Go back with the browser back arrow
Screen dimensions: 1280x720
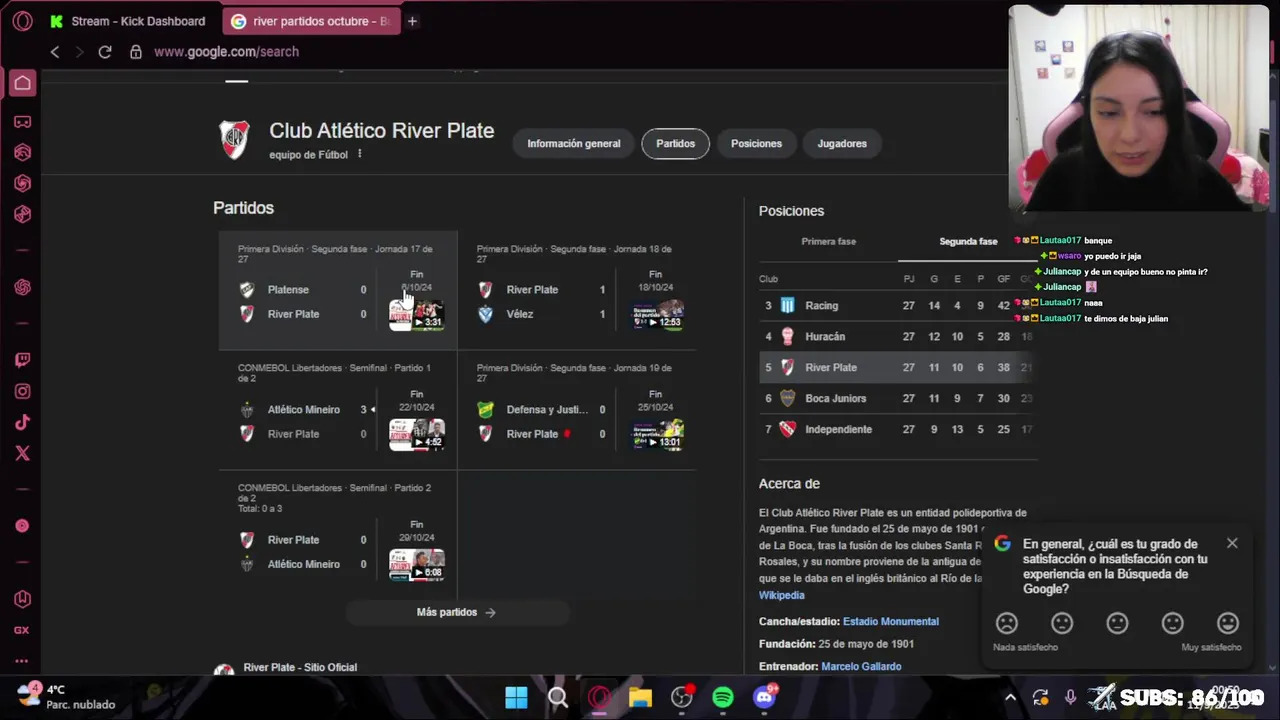point(55,52)
